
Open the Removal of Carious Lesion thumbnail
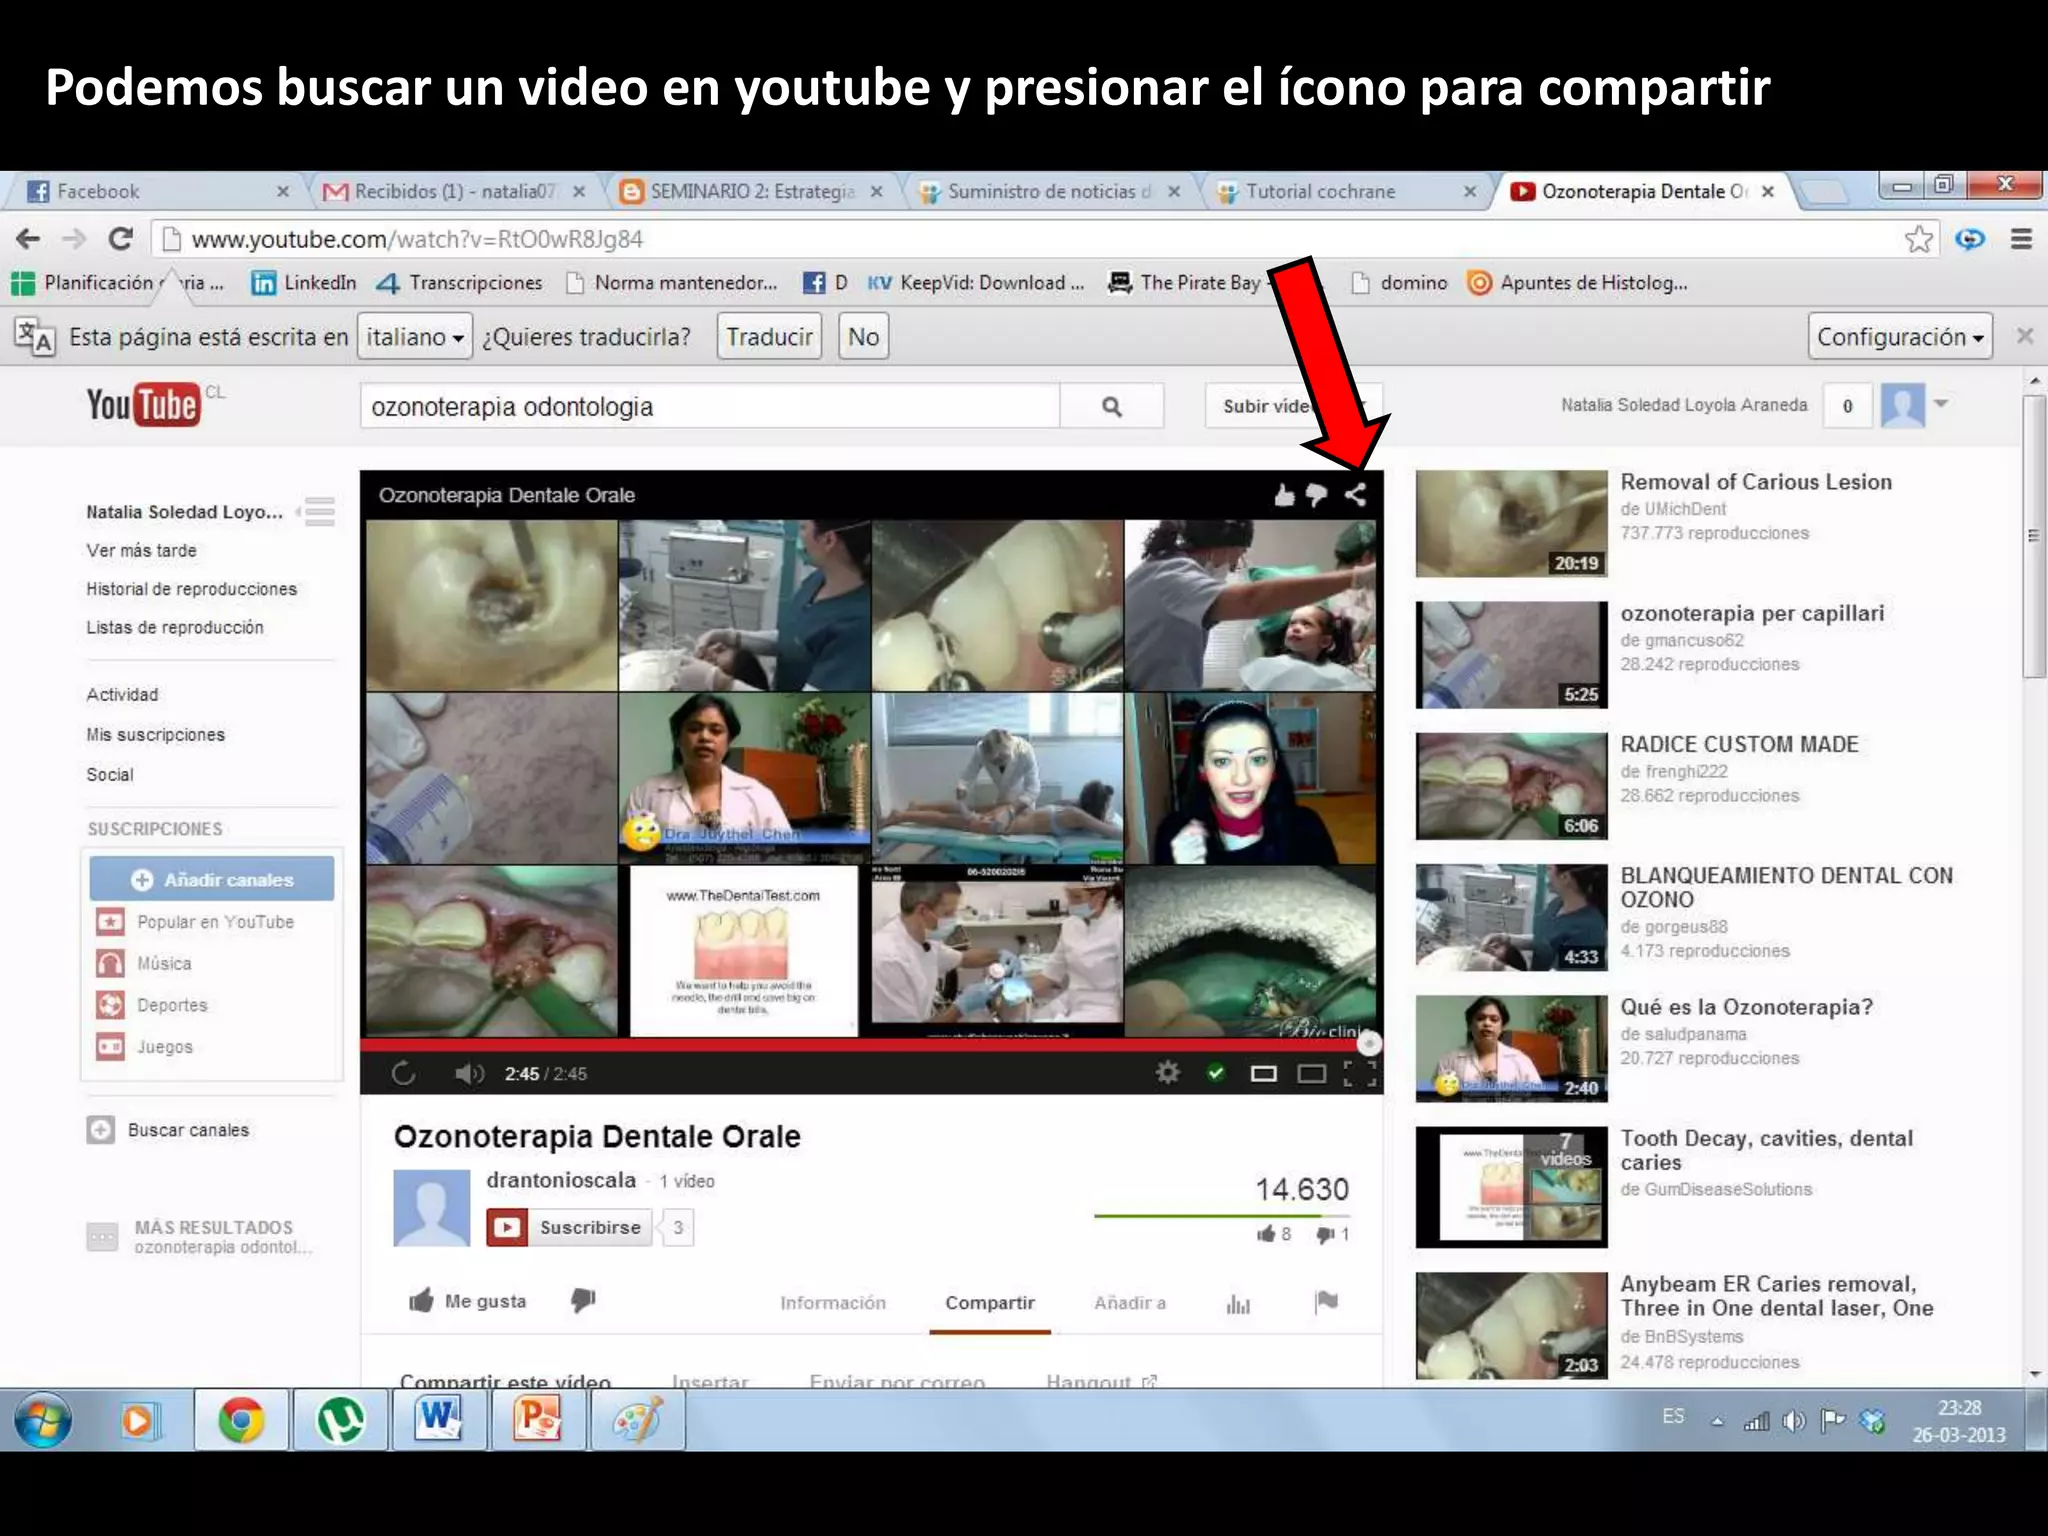[1510, 523]
